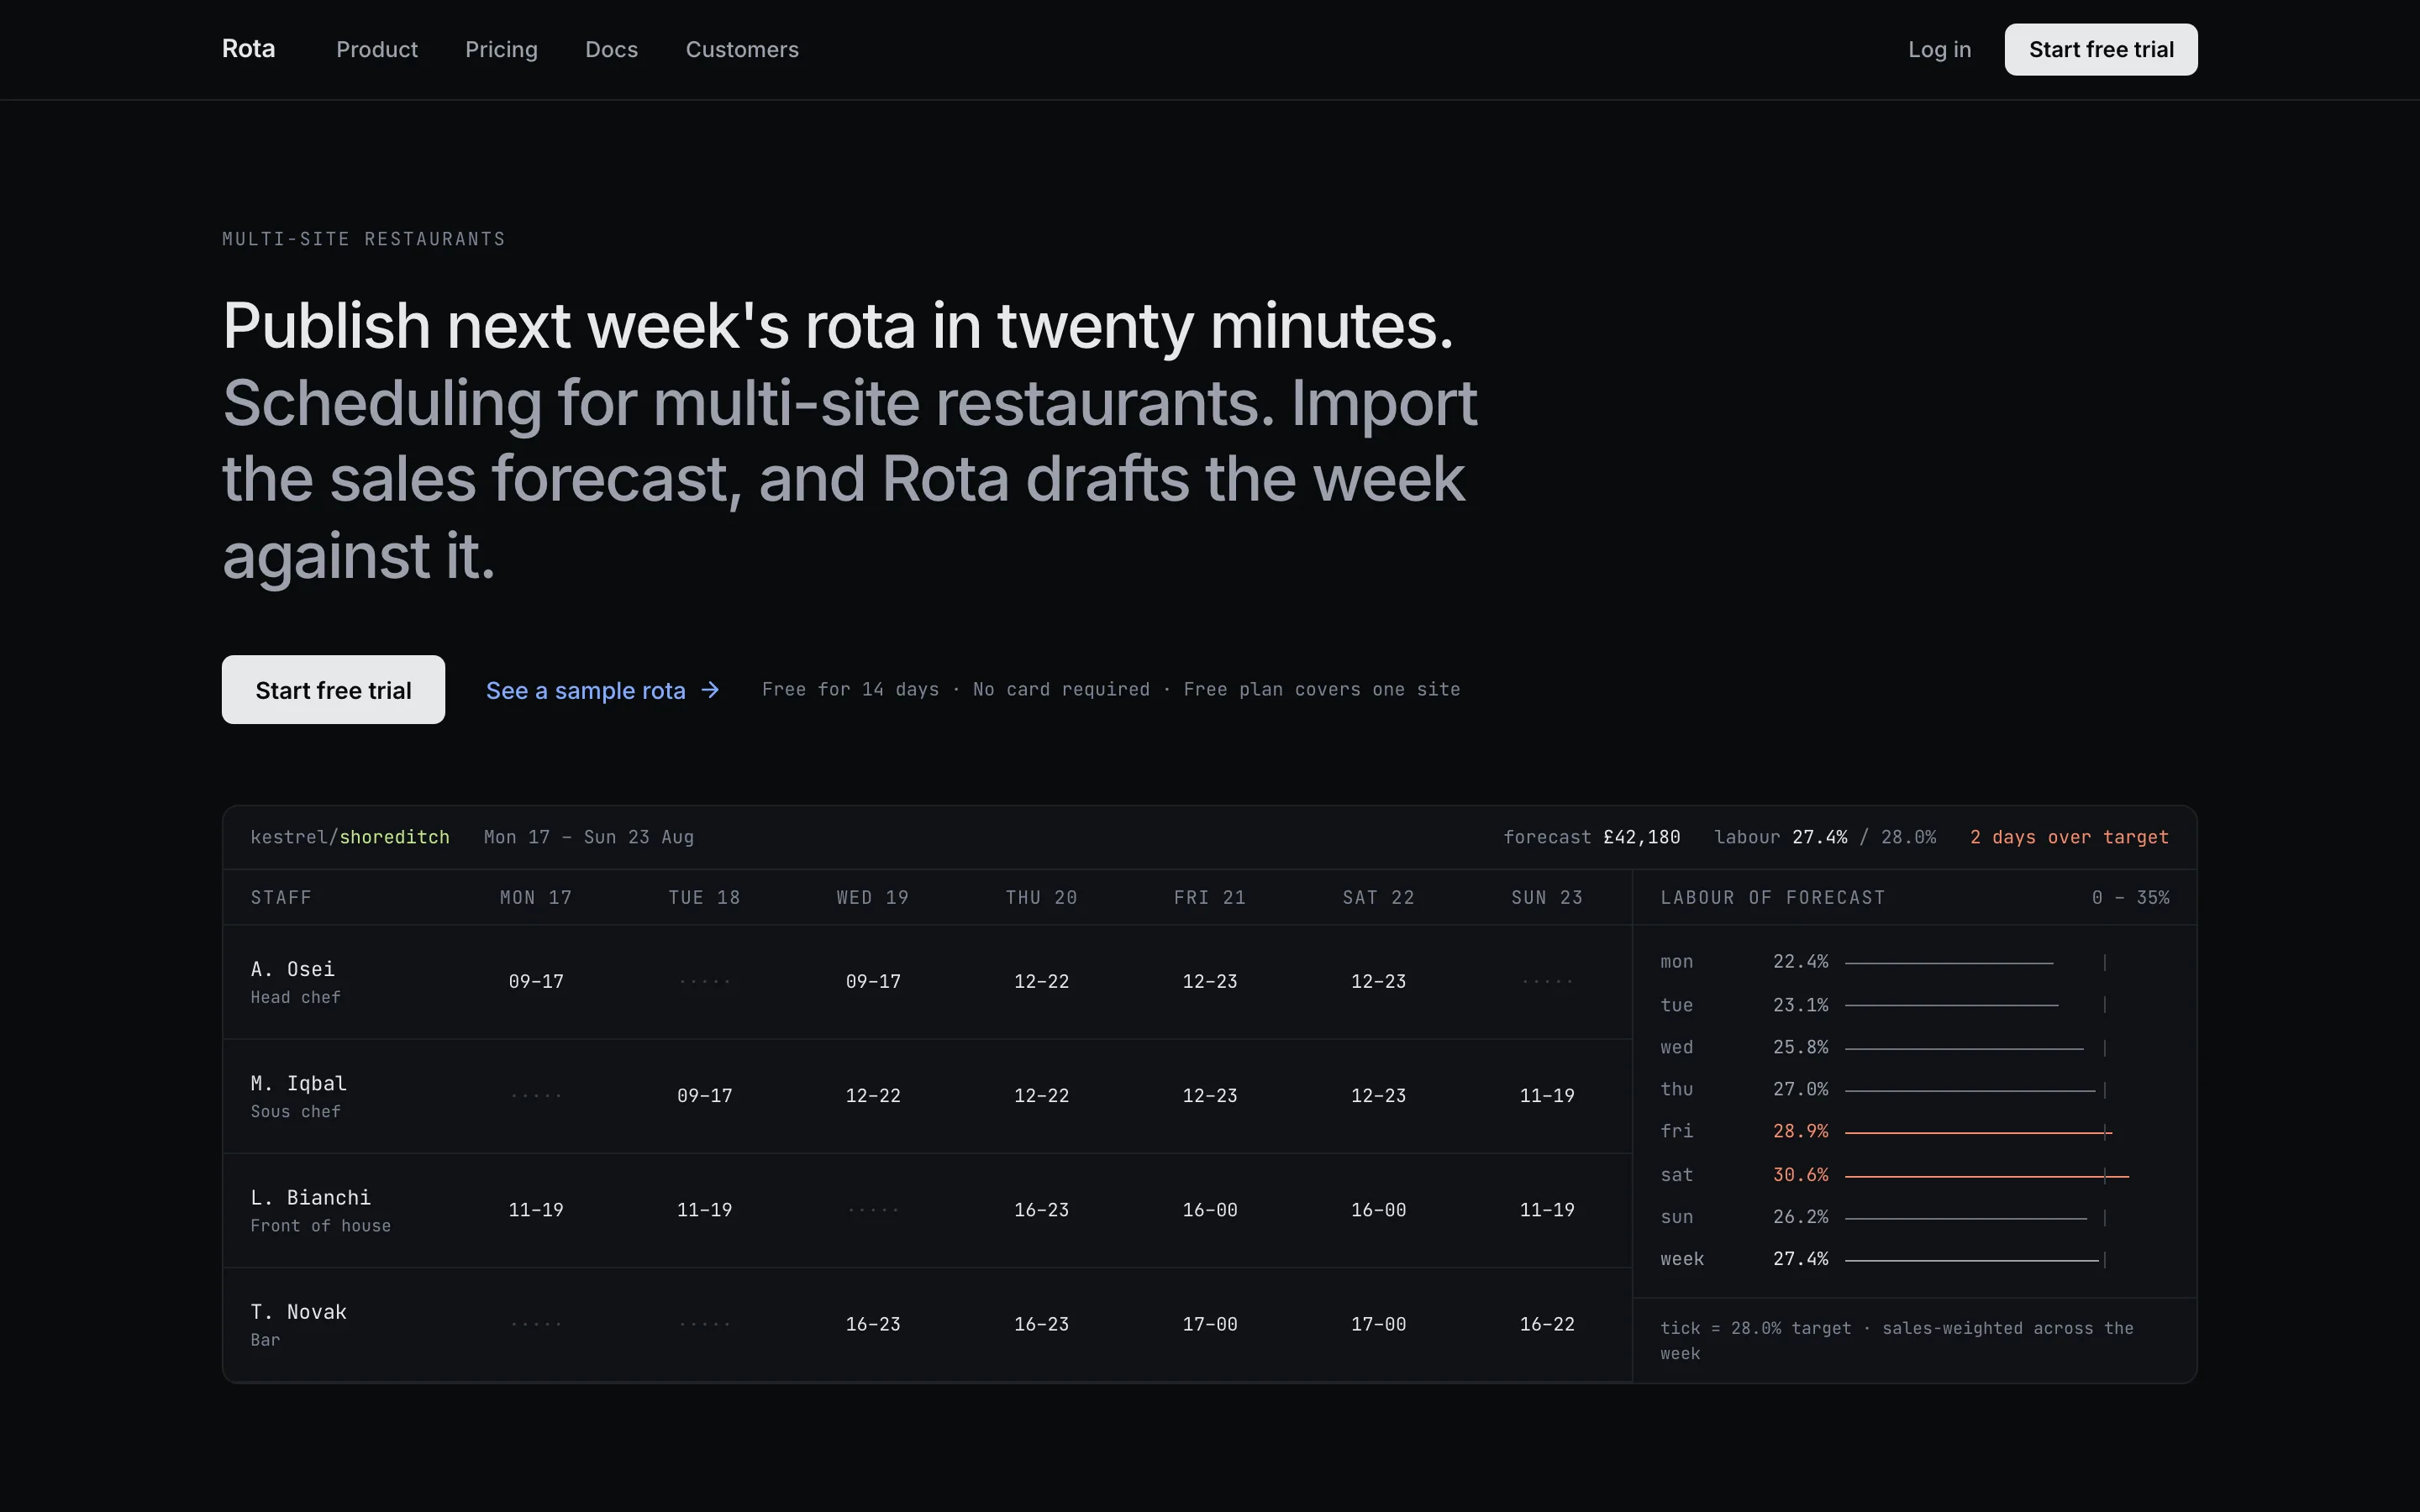Click the LABOUR OF FORECAST panel header
Image resolution: width=2420 pixels, height=1512 pixels.
[1772, 897]
